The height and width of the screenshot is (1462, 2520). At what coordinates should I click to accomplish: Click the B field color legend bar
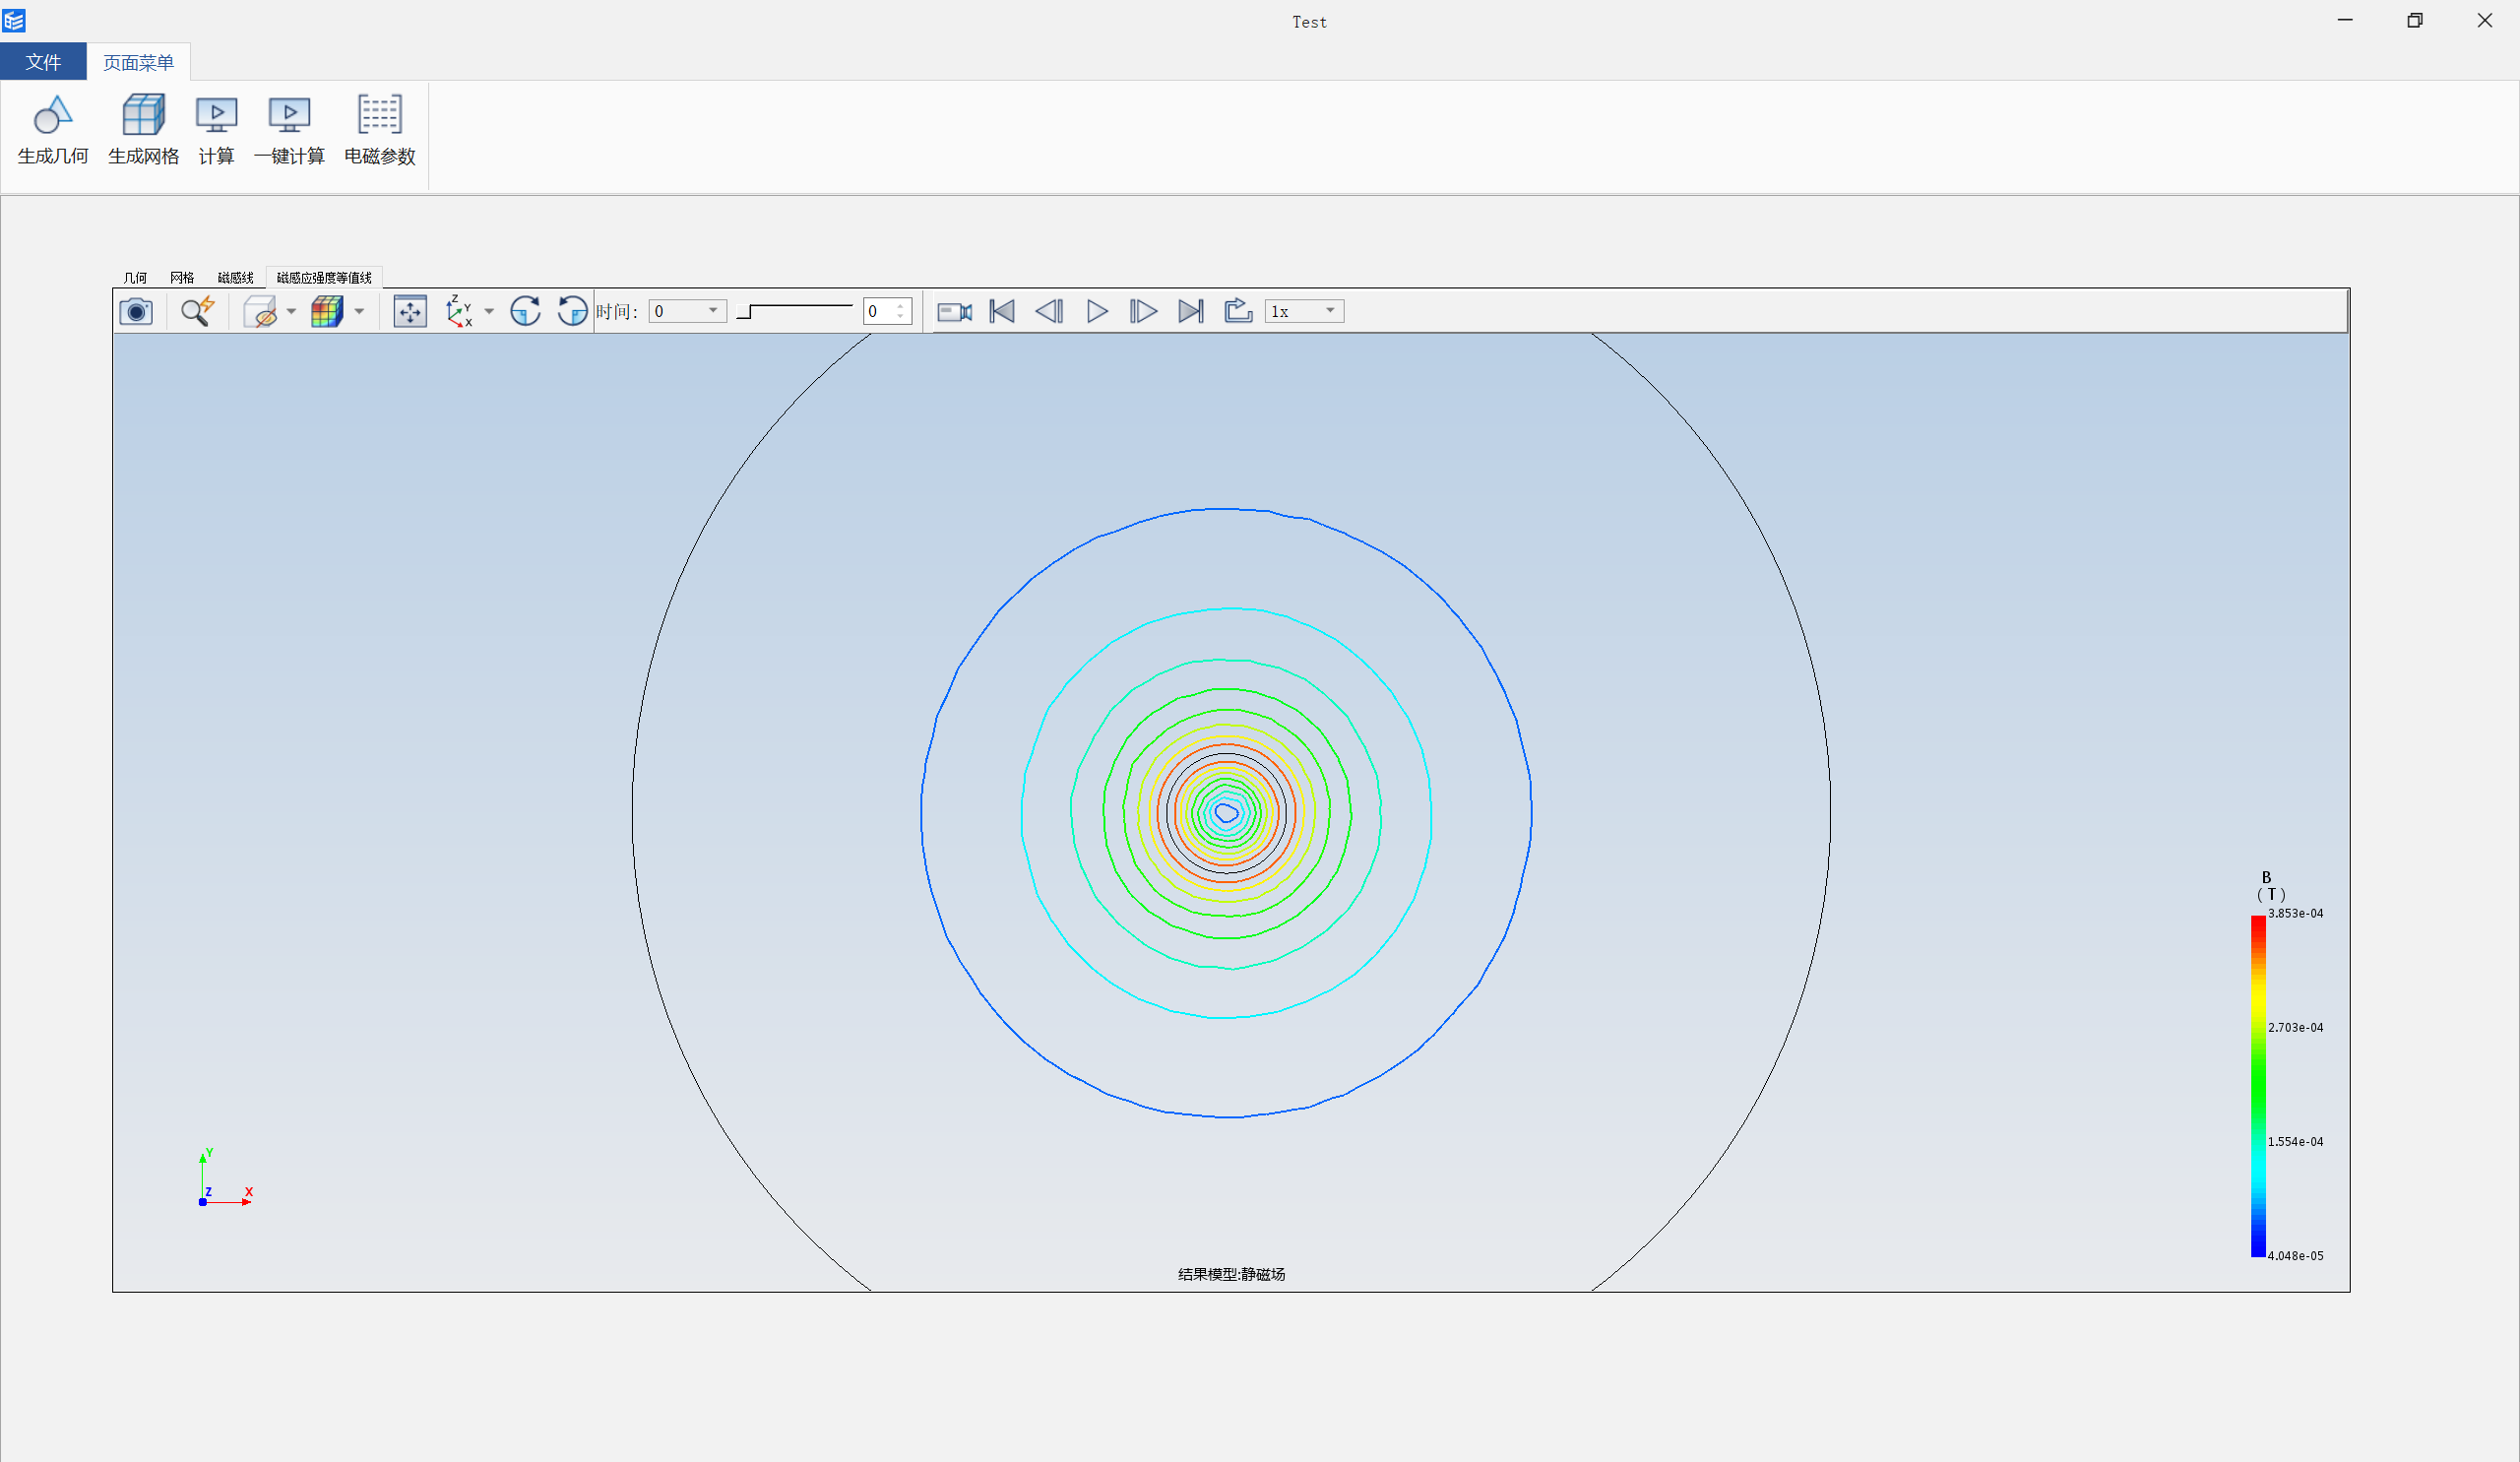click(x=2257, y=1086)
